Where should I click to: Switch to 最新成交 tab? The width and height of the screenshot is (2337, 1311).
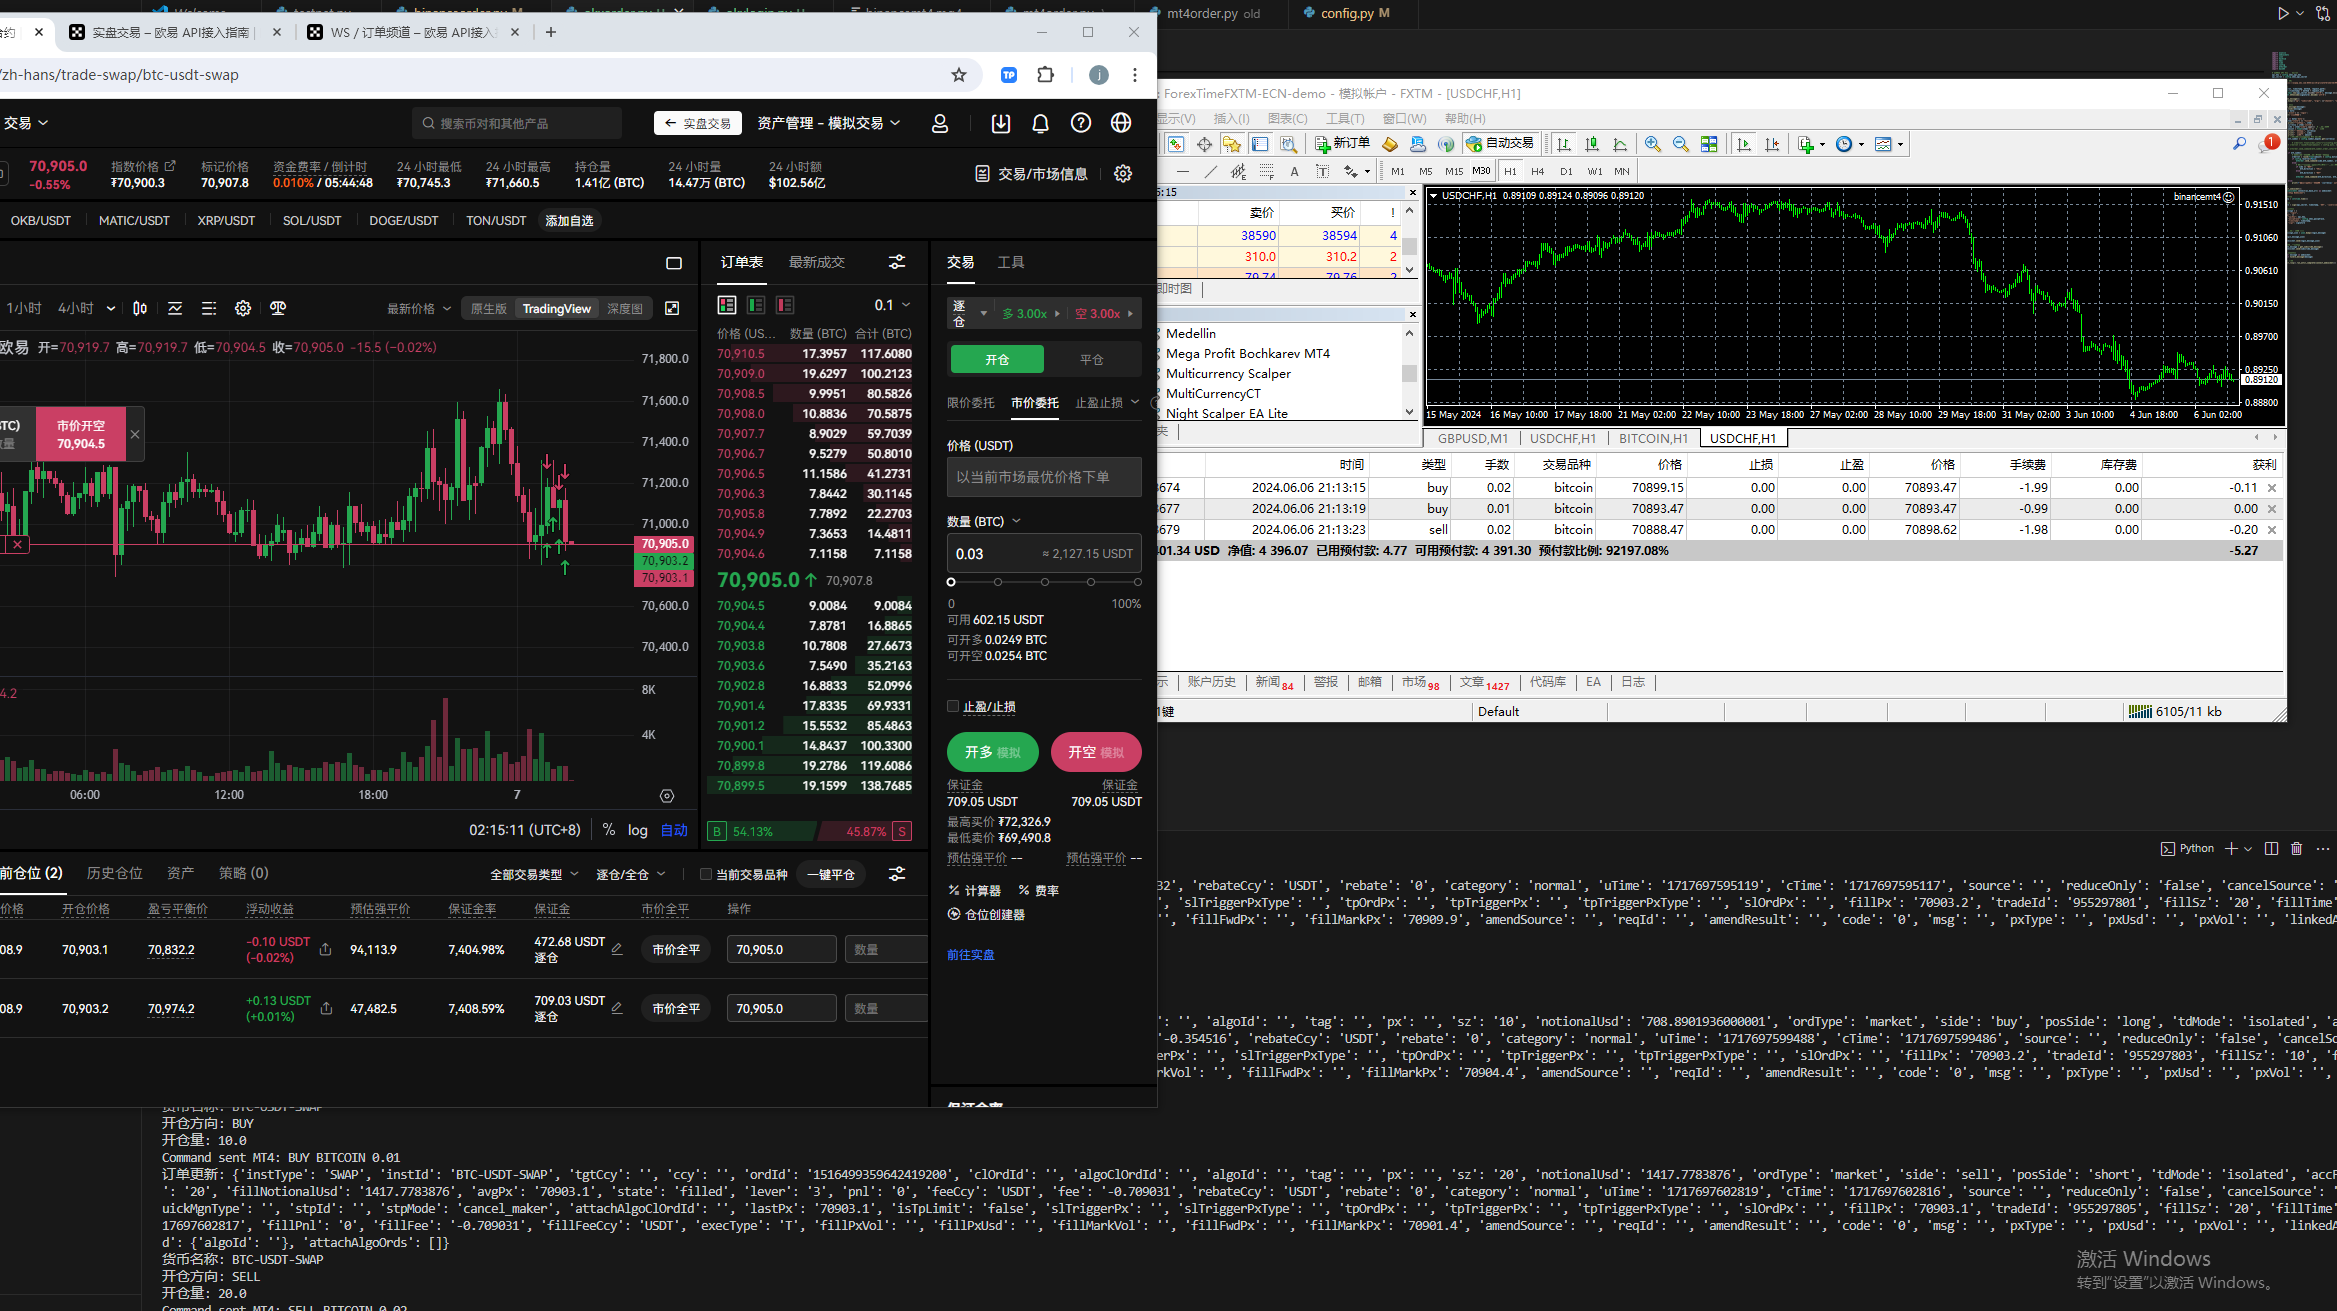[816, 262]
